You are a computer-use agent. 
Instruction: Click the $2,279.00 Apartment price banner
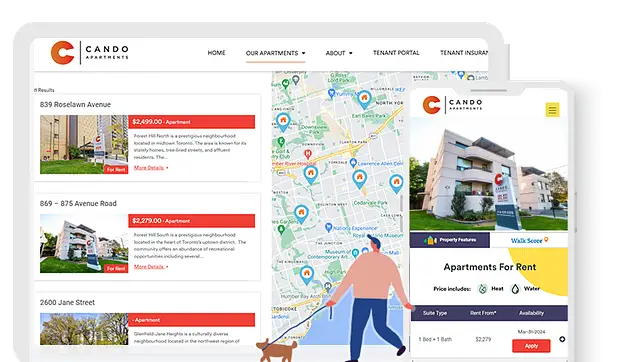point(192,220)
